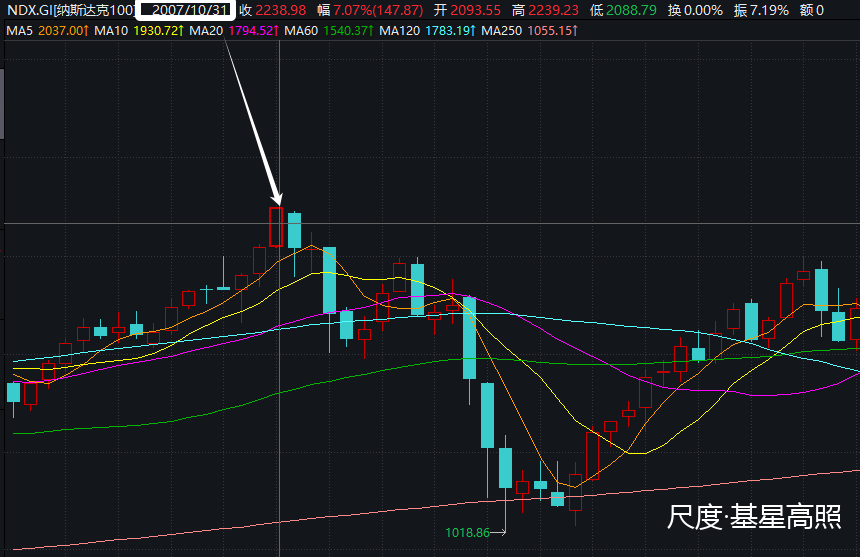
Task: Click the closing price 2238.98
Action: [x=281, y=10]
